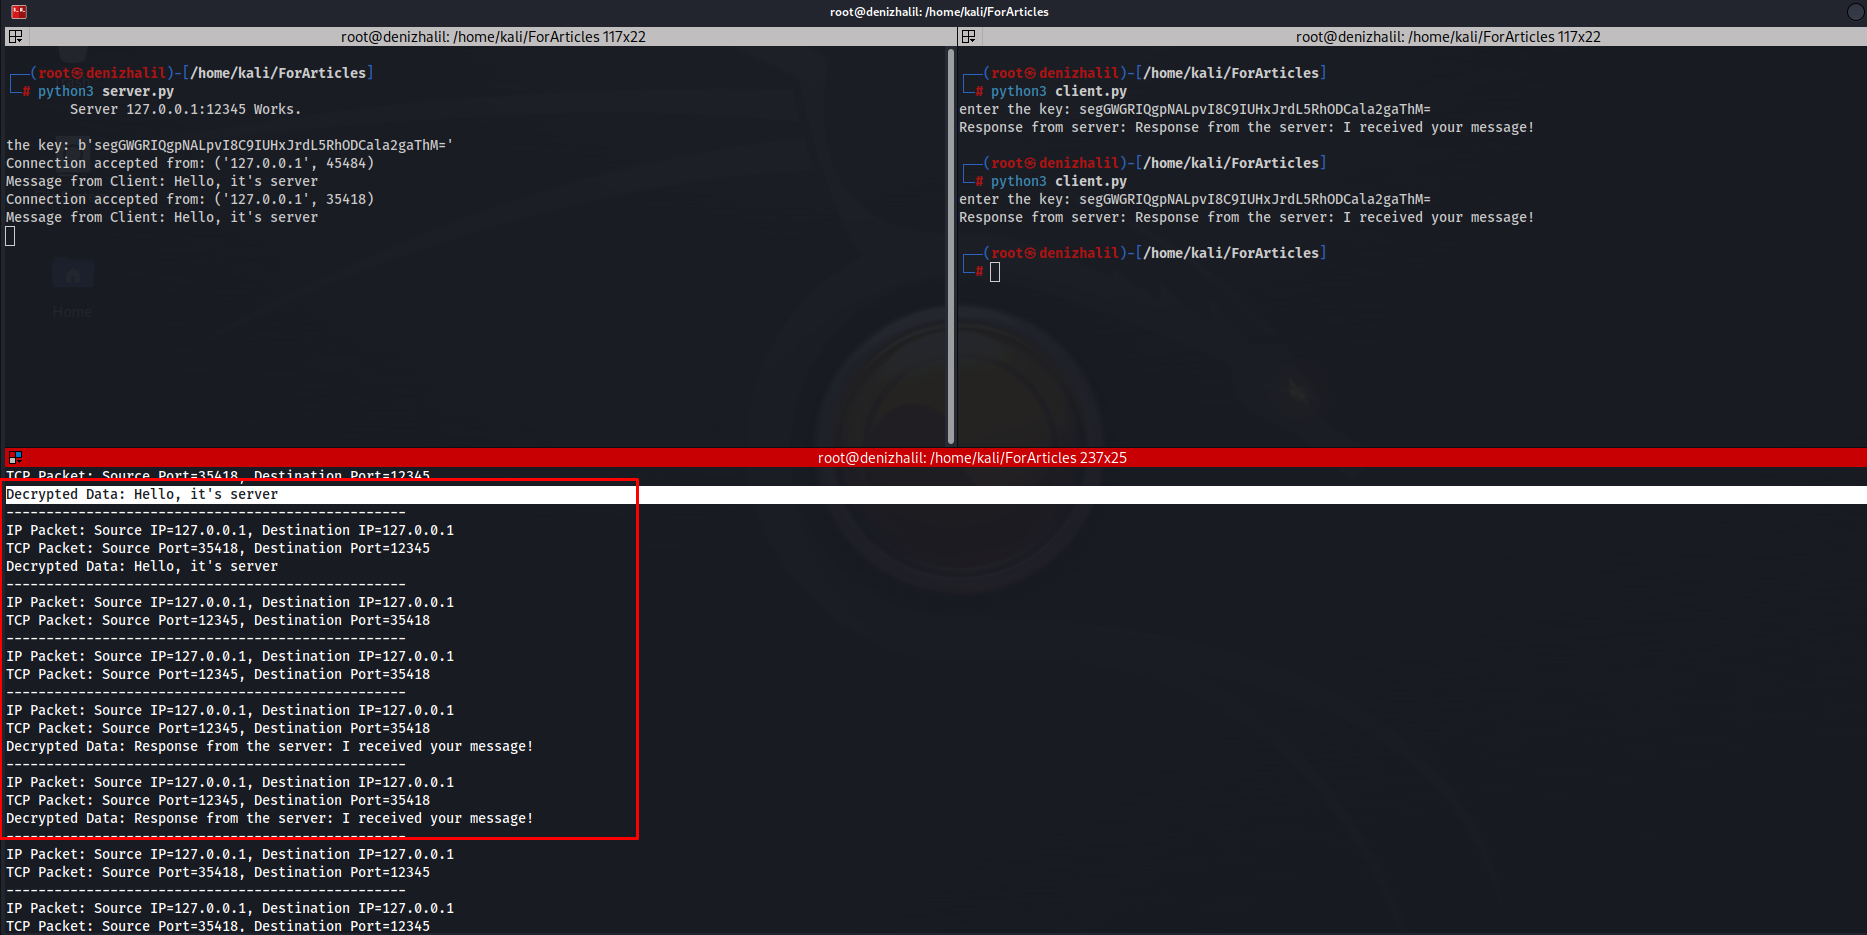This screenshot has height=935, width=1867.
Task: Click the left pane's 117x22 title bar
Action: pyautogui.click(x=492, y=37)
